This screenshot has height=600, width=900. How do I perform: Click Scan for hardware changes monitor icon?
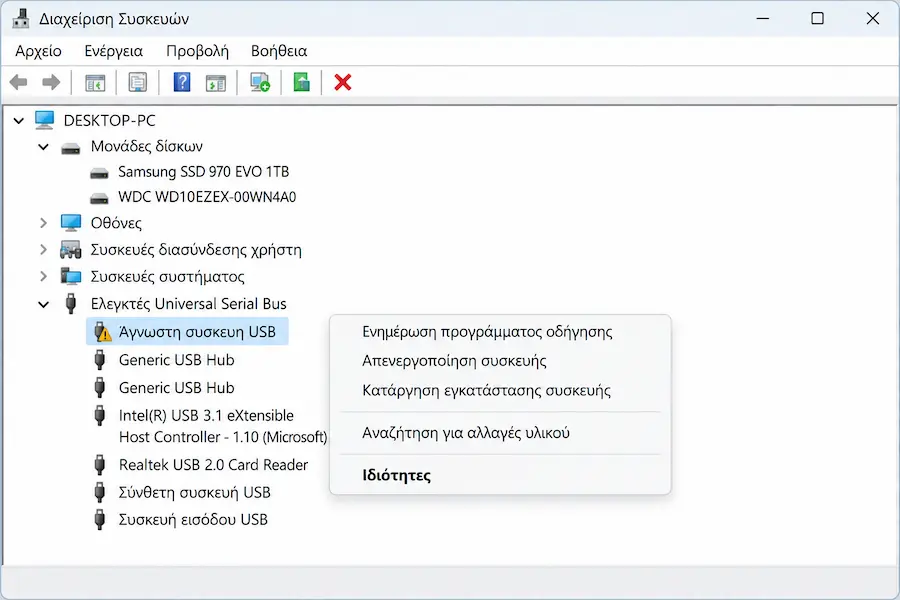[259, 82]
